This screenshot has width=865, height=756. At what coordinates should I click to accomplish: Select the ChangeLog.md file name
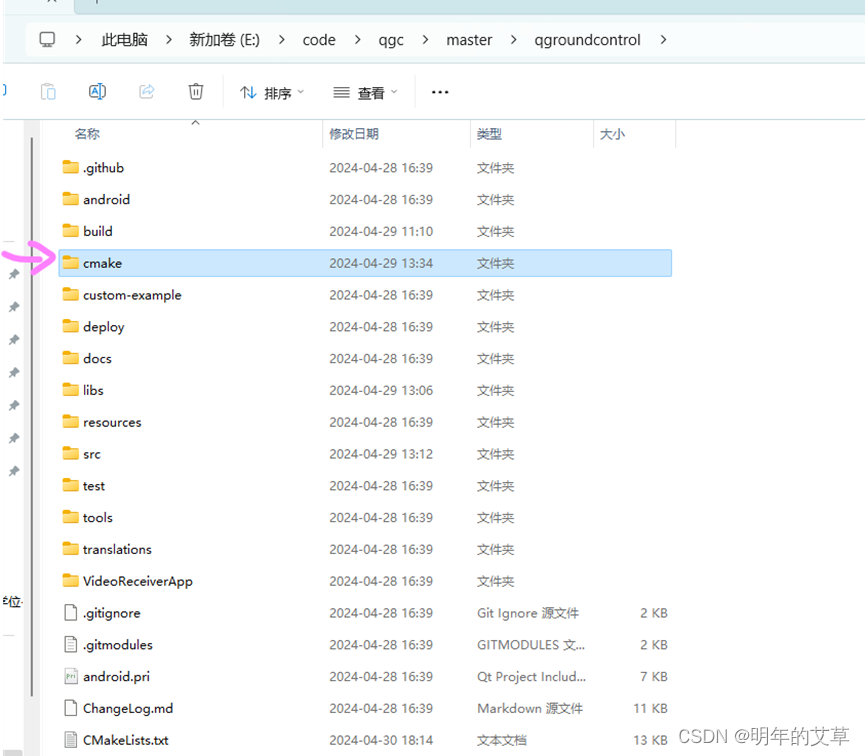pos(128,709)
